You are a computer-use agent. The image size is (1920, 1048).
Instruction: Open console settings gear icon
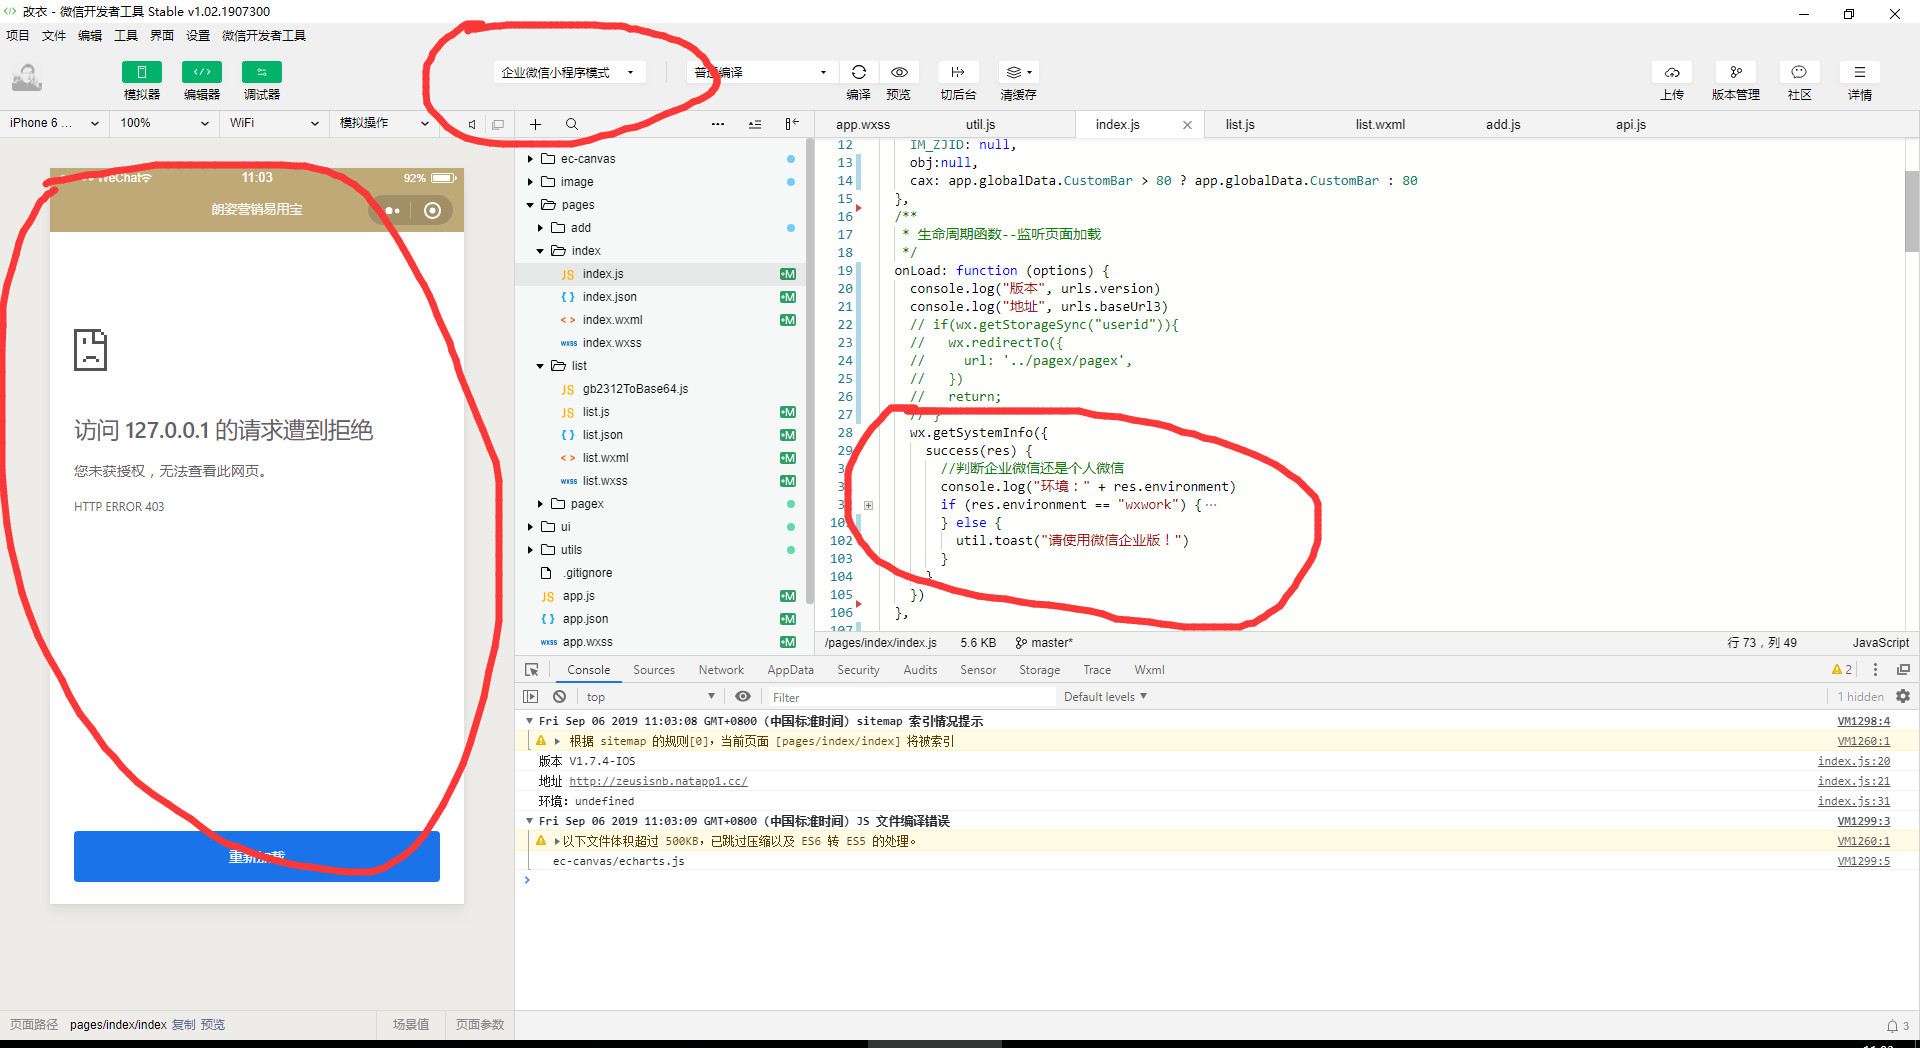(1903, 697)
